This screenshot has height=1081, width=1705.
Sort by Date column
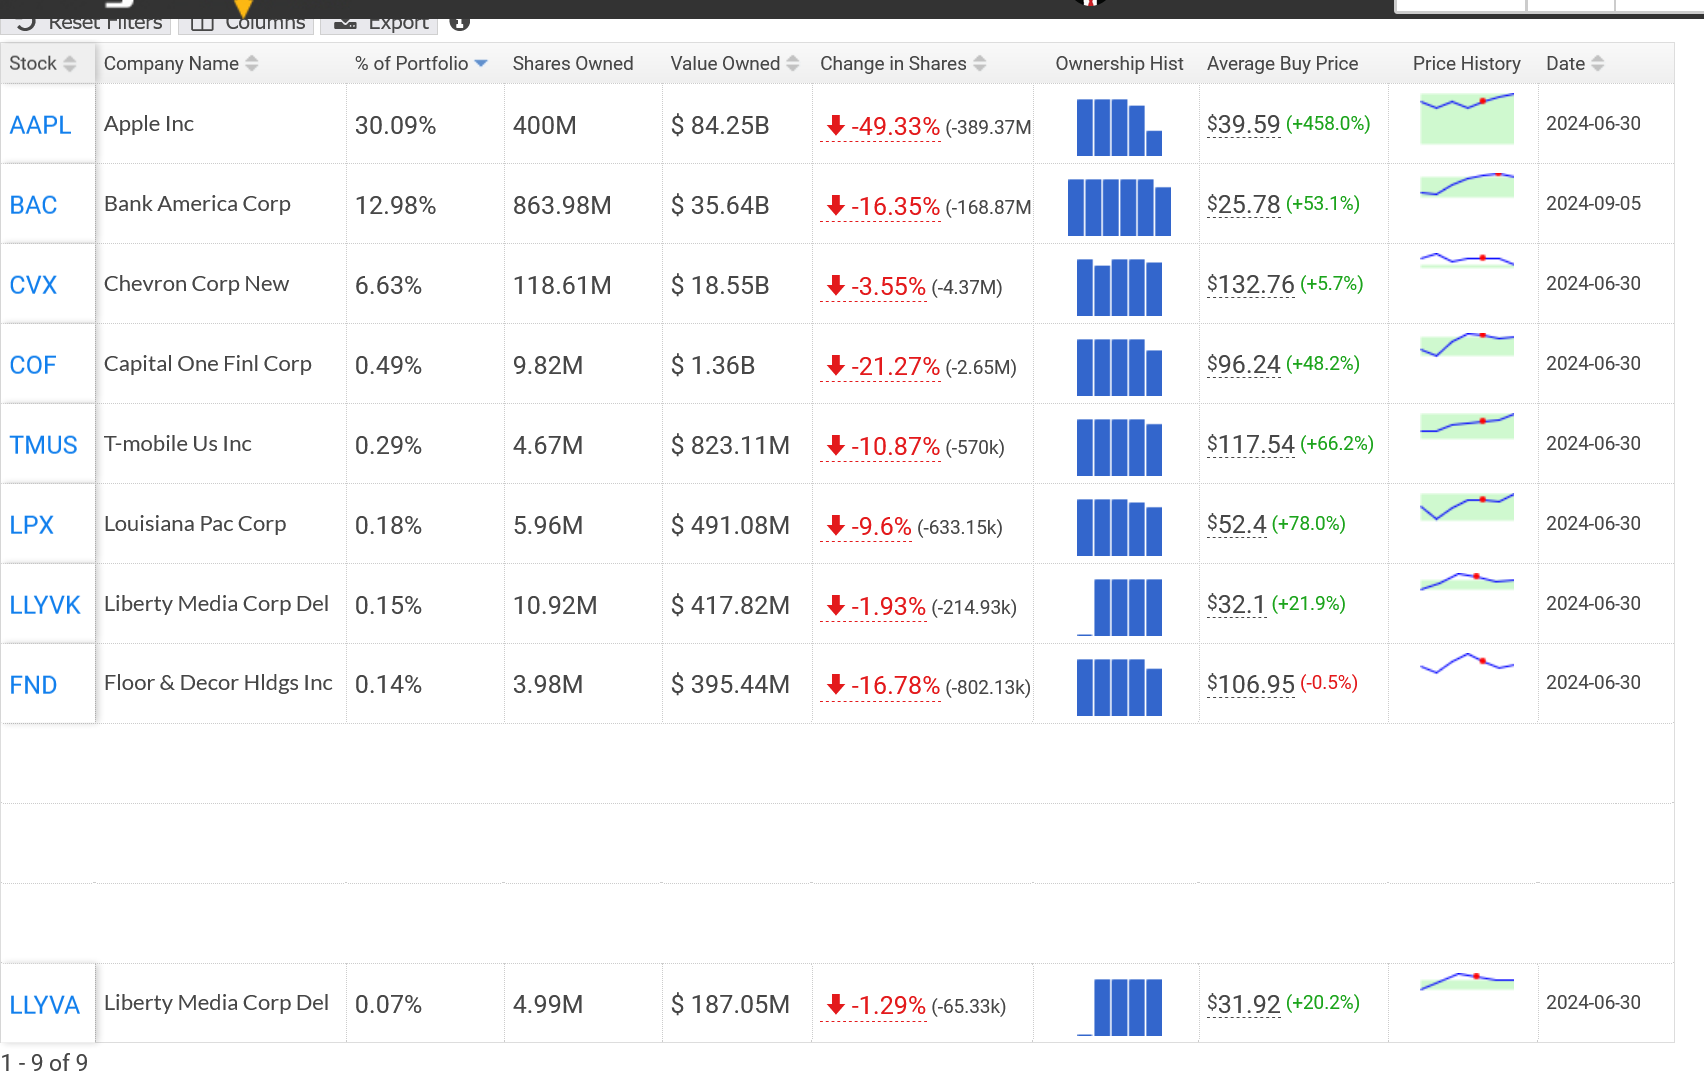[1575, 63]
